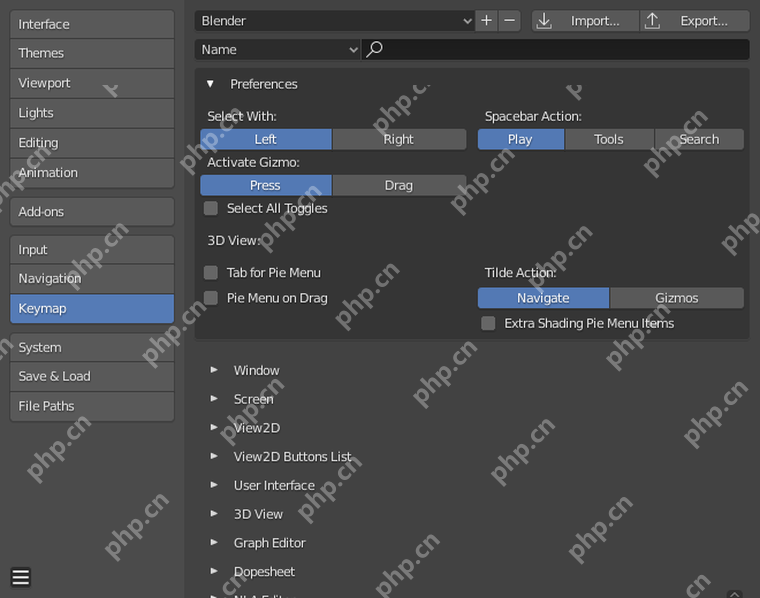The height and width of the screenshot is (598, 760).
Task: Focus the keymap search field
Action: tap(555, 49)
